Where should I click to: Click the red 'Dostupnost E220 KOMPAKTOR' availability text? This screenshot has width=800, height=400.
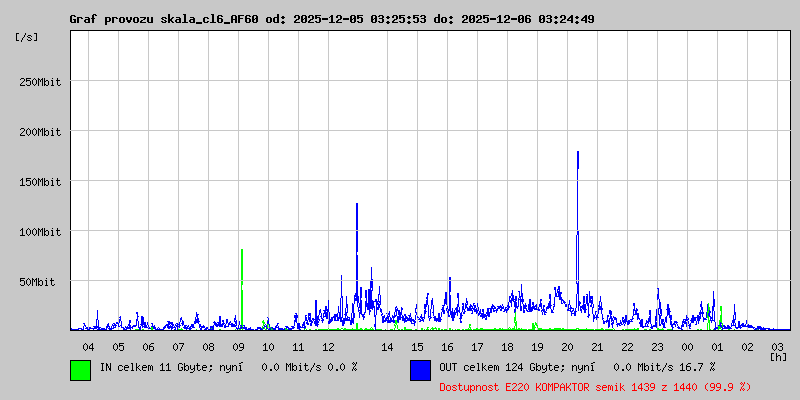click(x=595, y=386)
